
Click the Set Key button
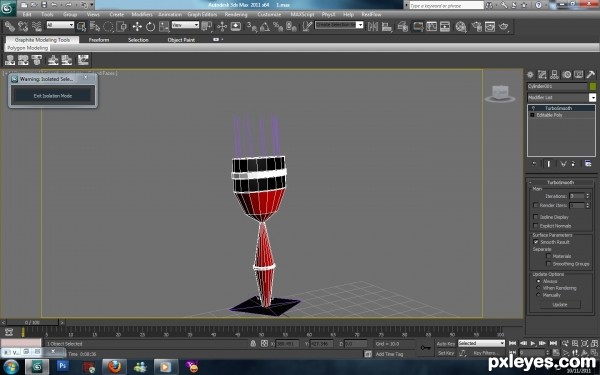pyautogui.click(x=446, y=353)
